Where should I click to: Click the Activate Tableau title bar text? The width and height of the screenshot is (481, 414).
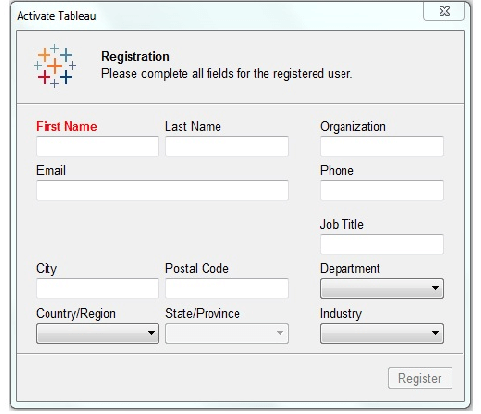[x=57, y=16]
